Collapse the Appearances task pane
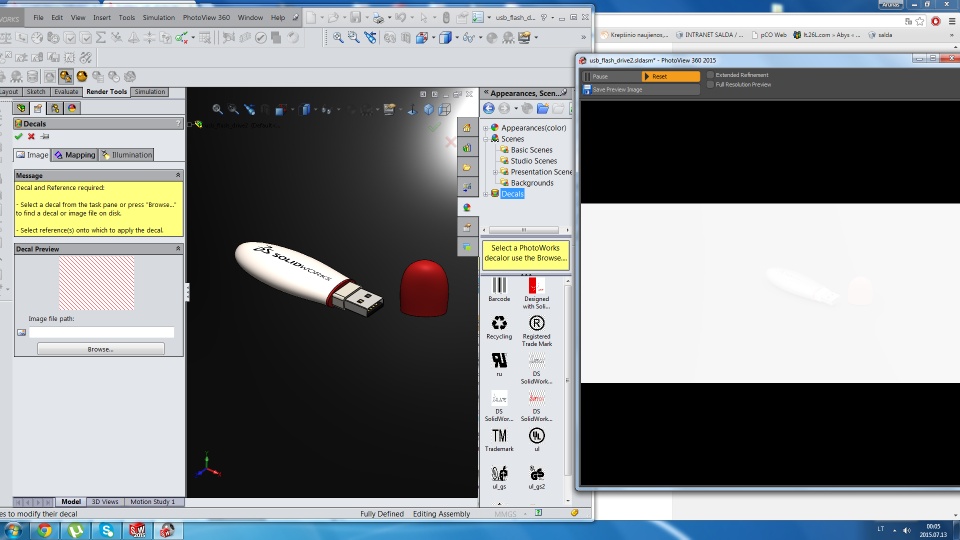 coord(486,92)
